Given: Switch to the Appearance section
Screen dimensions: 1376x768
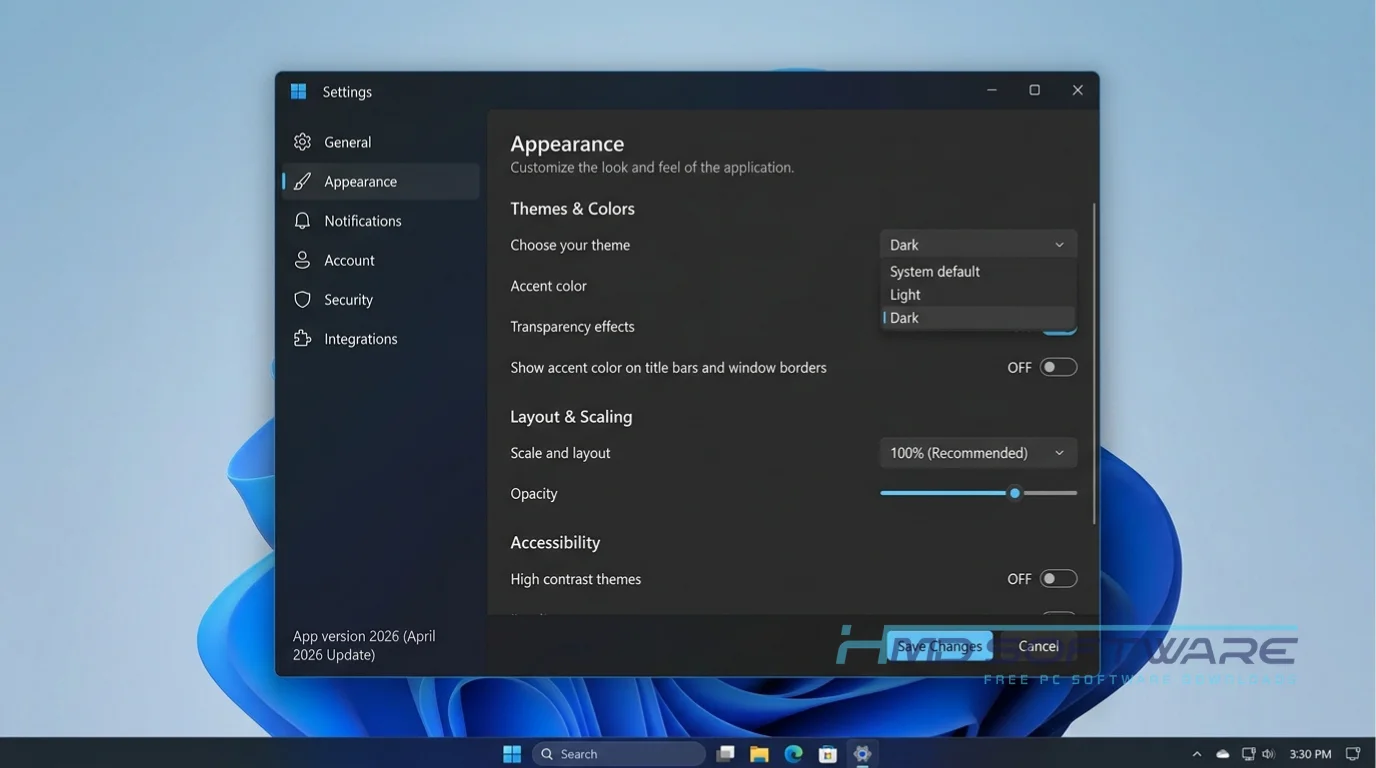Looking at the screenshot, I should (381, 182).
